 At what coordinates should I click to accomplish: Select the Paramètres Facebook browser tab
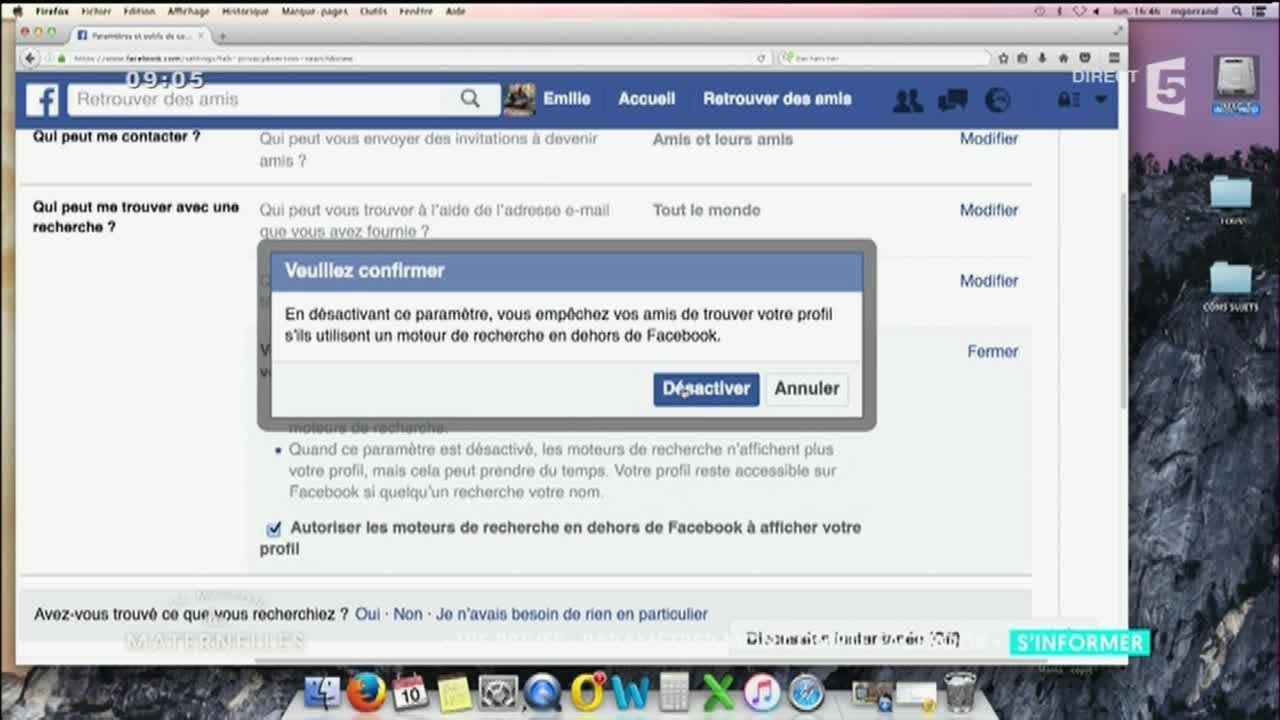tap(141, 35)
